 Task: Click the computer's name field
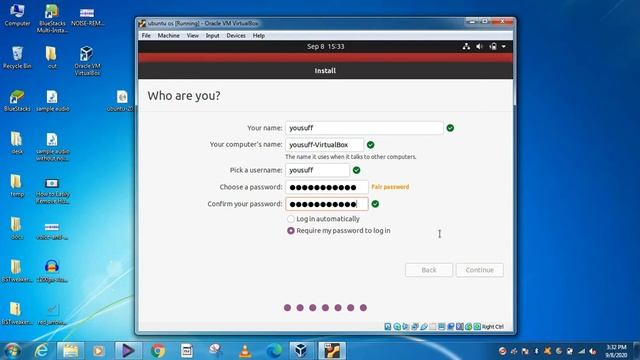(324, 145)
